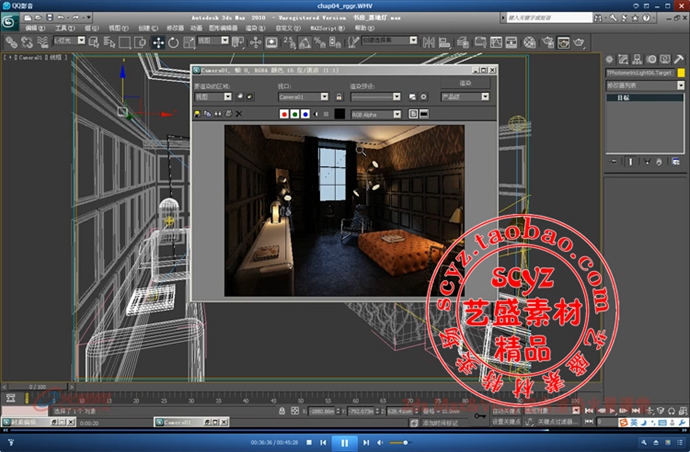
Task: Click Print Image icon in frame window
Action: point(228,114)
